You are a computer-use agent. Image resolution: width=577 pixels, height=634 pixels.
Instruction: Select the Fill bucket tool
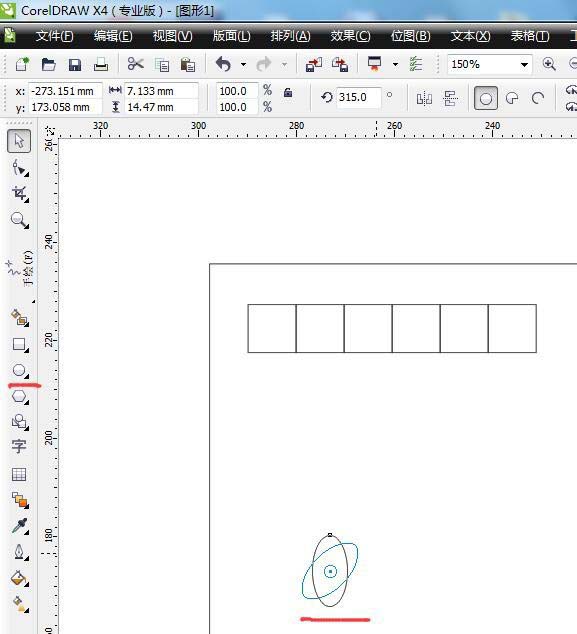pos(19,578)
